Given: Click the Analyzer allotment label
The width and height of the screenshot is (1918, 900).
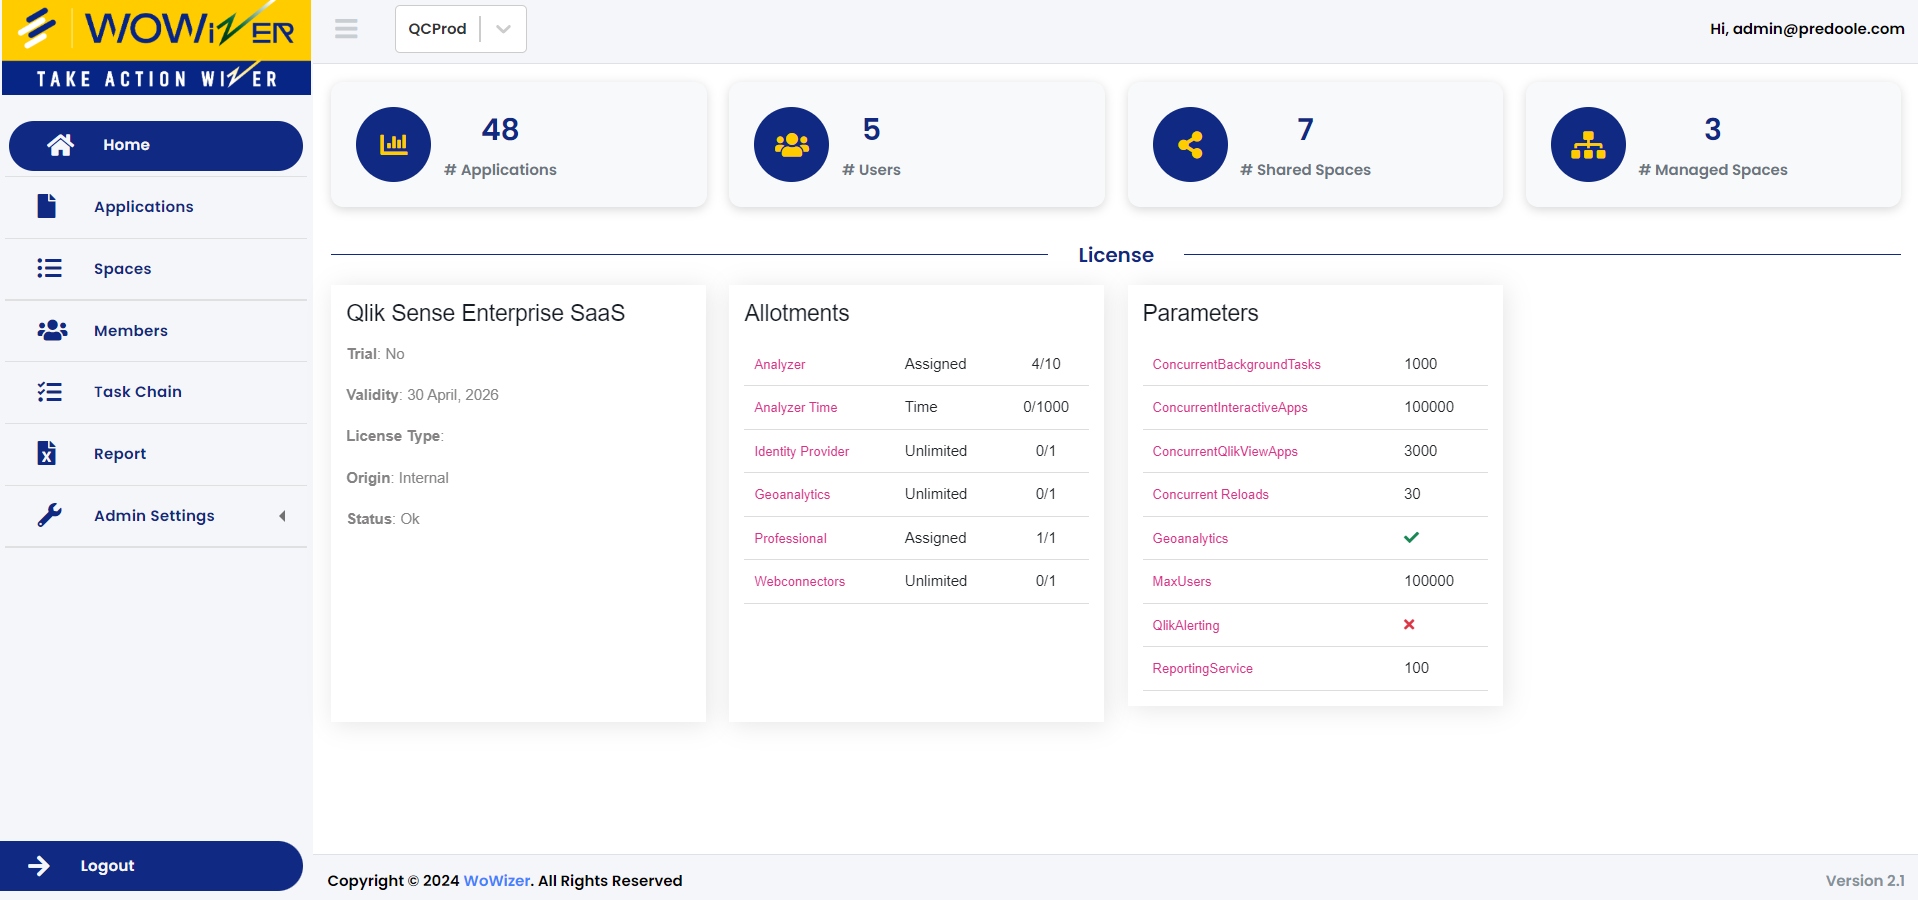Looking at the screenshot, I should tap(780, 365).
